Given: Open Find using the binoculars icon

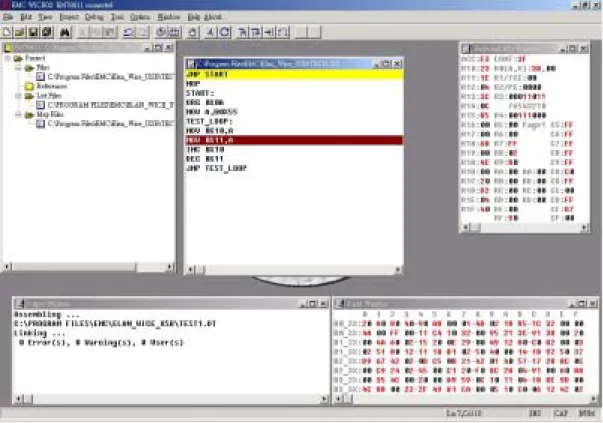Looking at the screenshot, I should coord(65,32).
